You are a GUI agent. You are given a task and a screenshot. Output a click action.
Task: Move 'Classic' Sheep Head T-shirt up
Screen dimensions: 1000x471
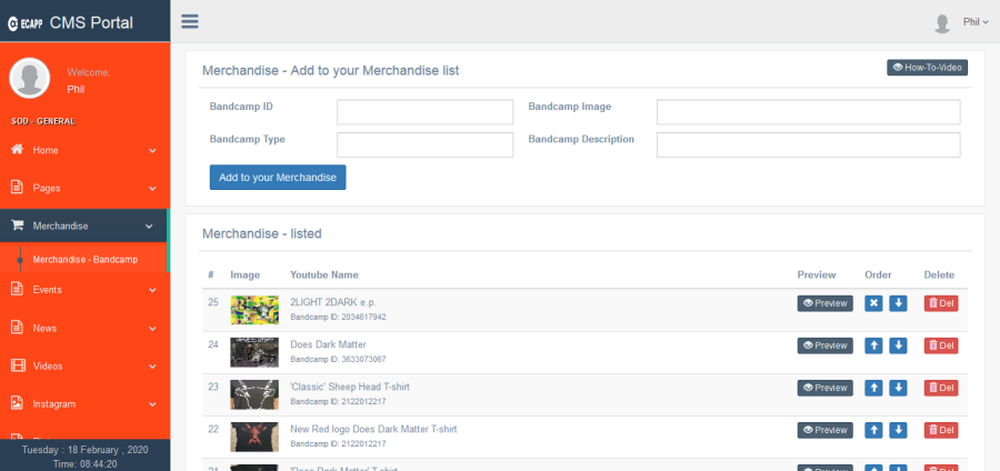[874, 388]
